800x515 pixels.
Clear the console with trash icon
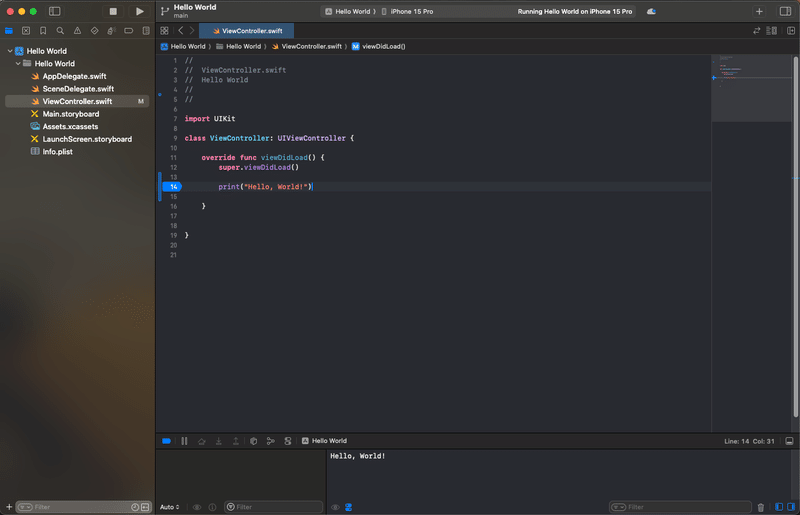pyautogui.click(x=761, y=507)
